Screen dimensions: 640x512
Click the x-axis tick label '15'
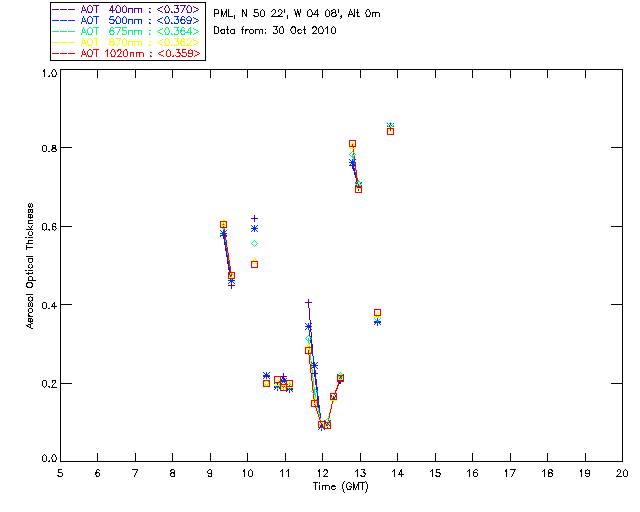(436, 473)
